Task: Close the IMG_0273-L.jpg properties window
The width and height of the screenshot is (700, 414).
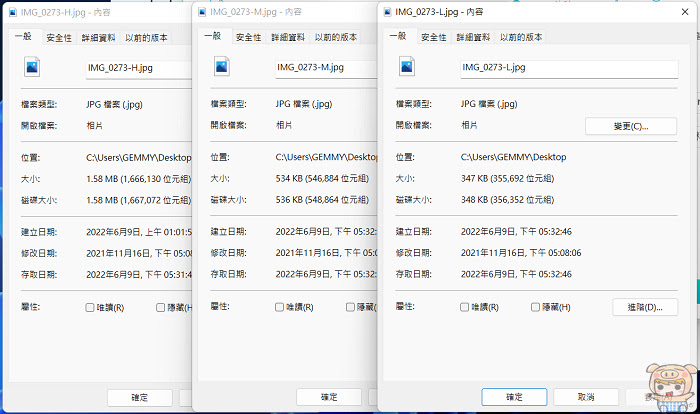Action: 685,12
